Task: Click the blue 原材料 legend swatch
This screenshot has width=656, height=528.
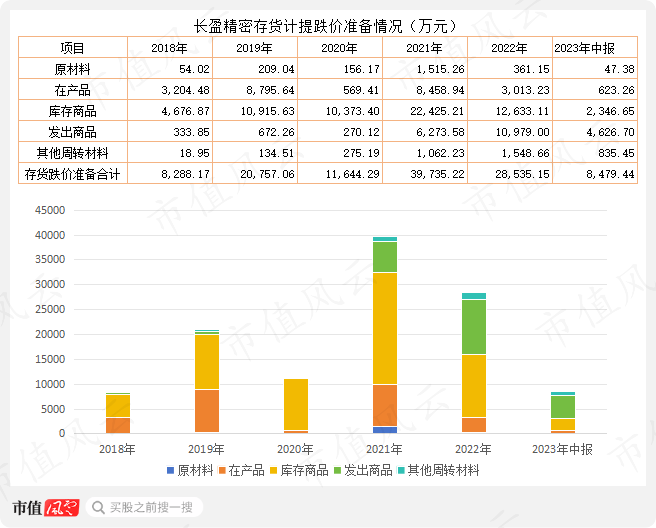Action: click(x=170, y=471)
